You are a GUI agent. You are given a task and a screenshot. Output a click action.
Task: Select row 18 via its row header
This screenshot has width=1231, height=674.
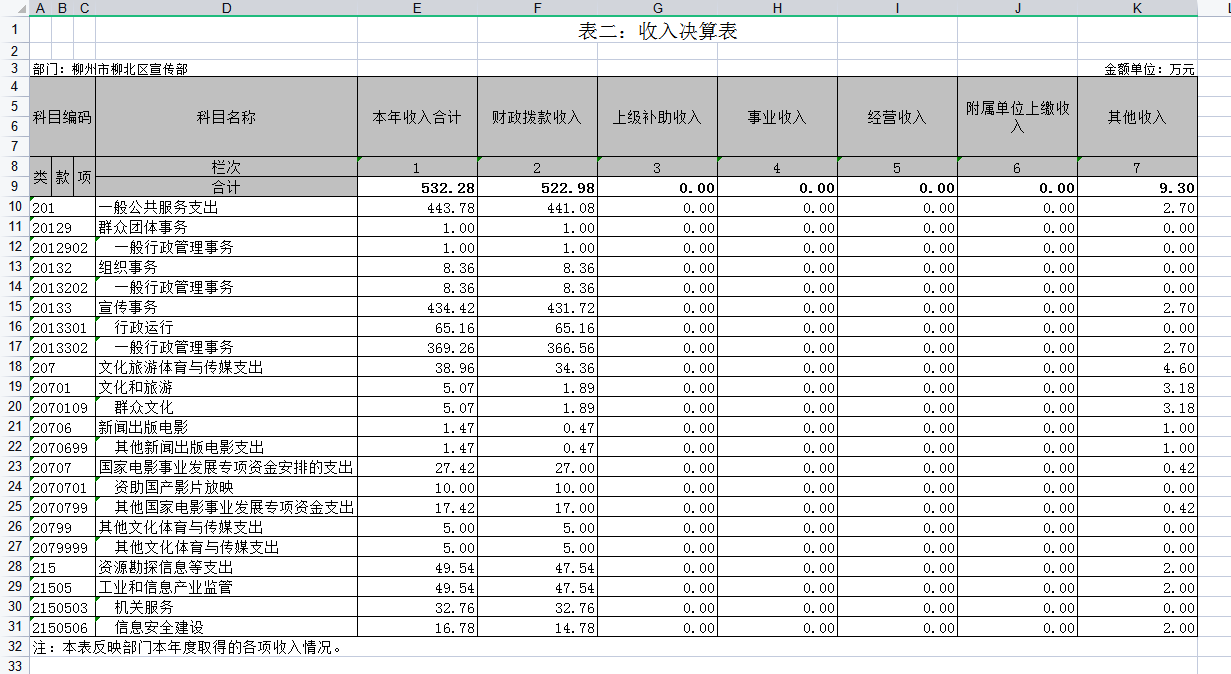coord(14,367)
